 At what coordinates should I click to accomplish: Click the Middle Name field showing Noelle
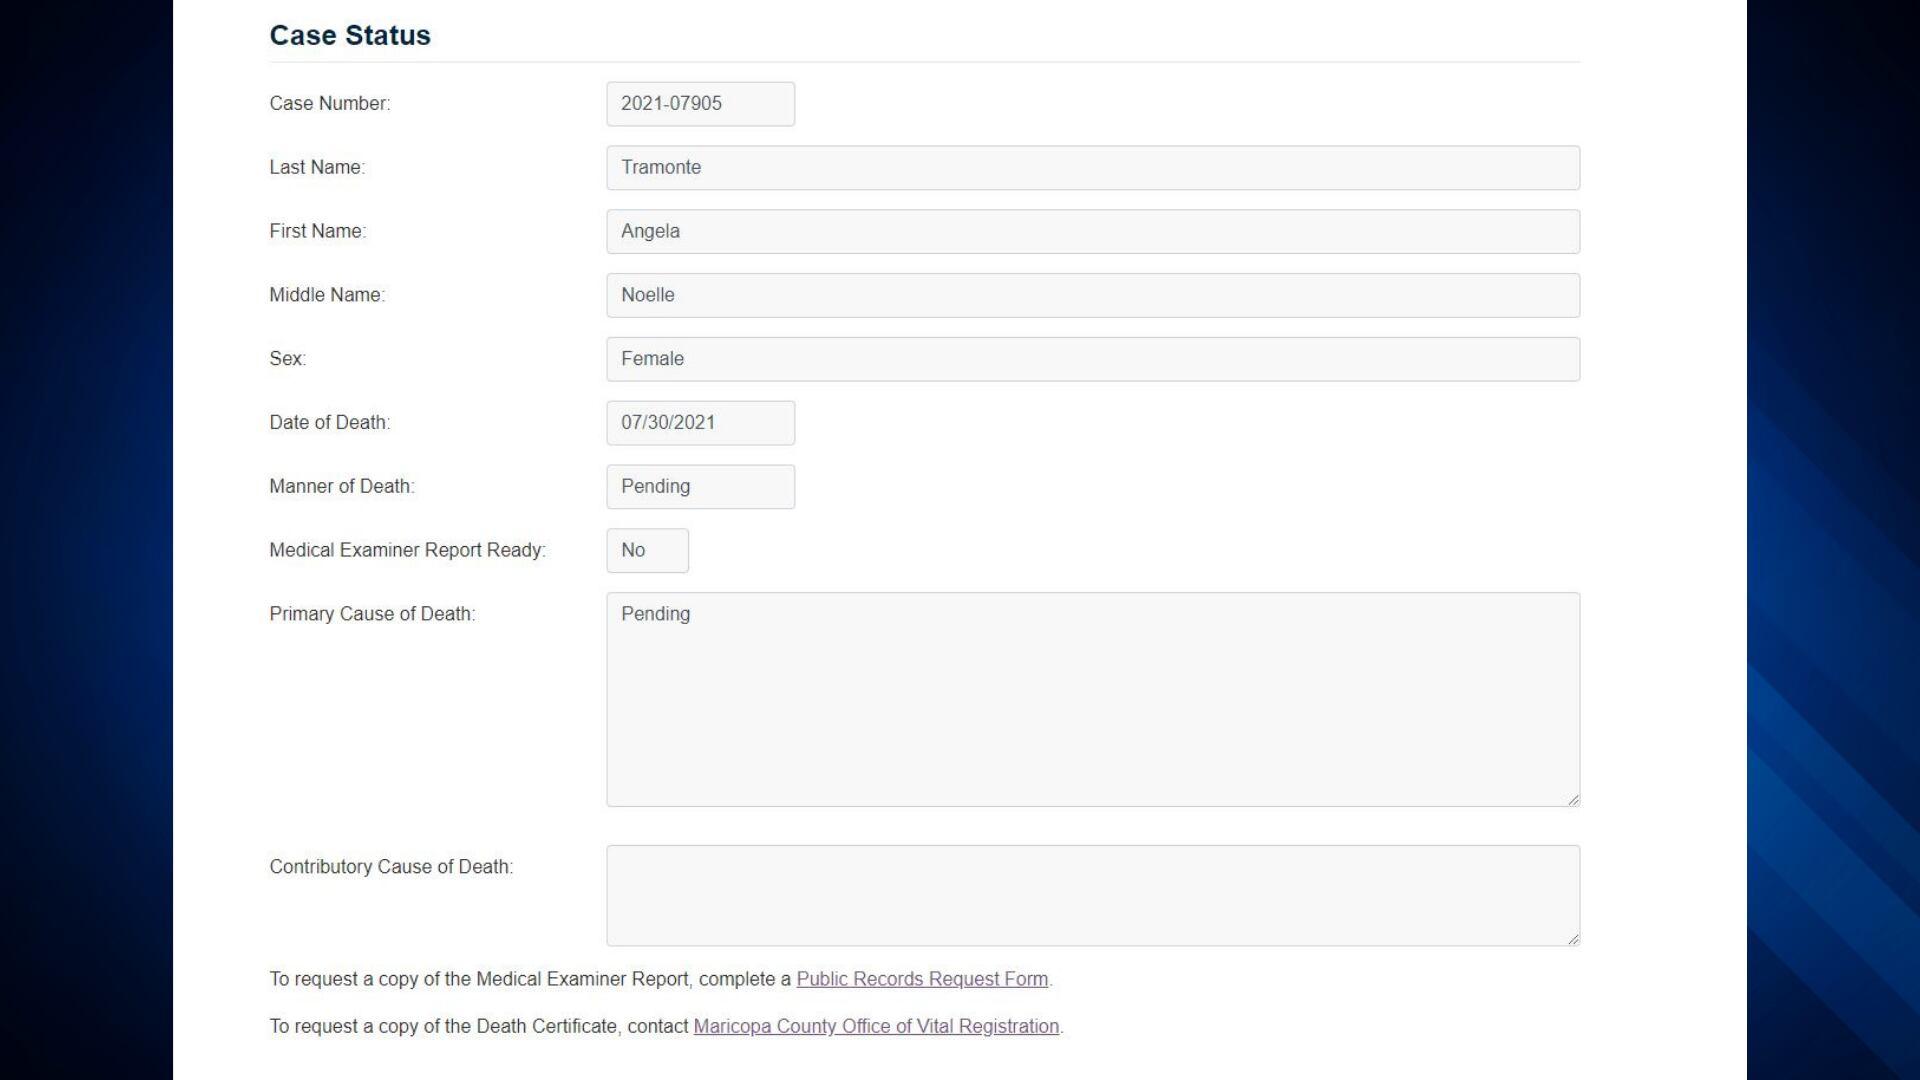pyautogui.click(x=1092, y=296)
